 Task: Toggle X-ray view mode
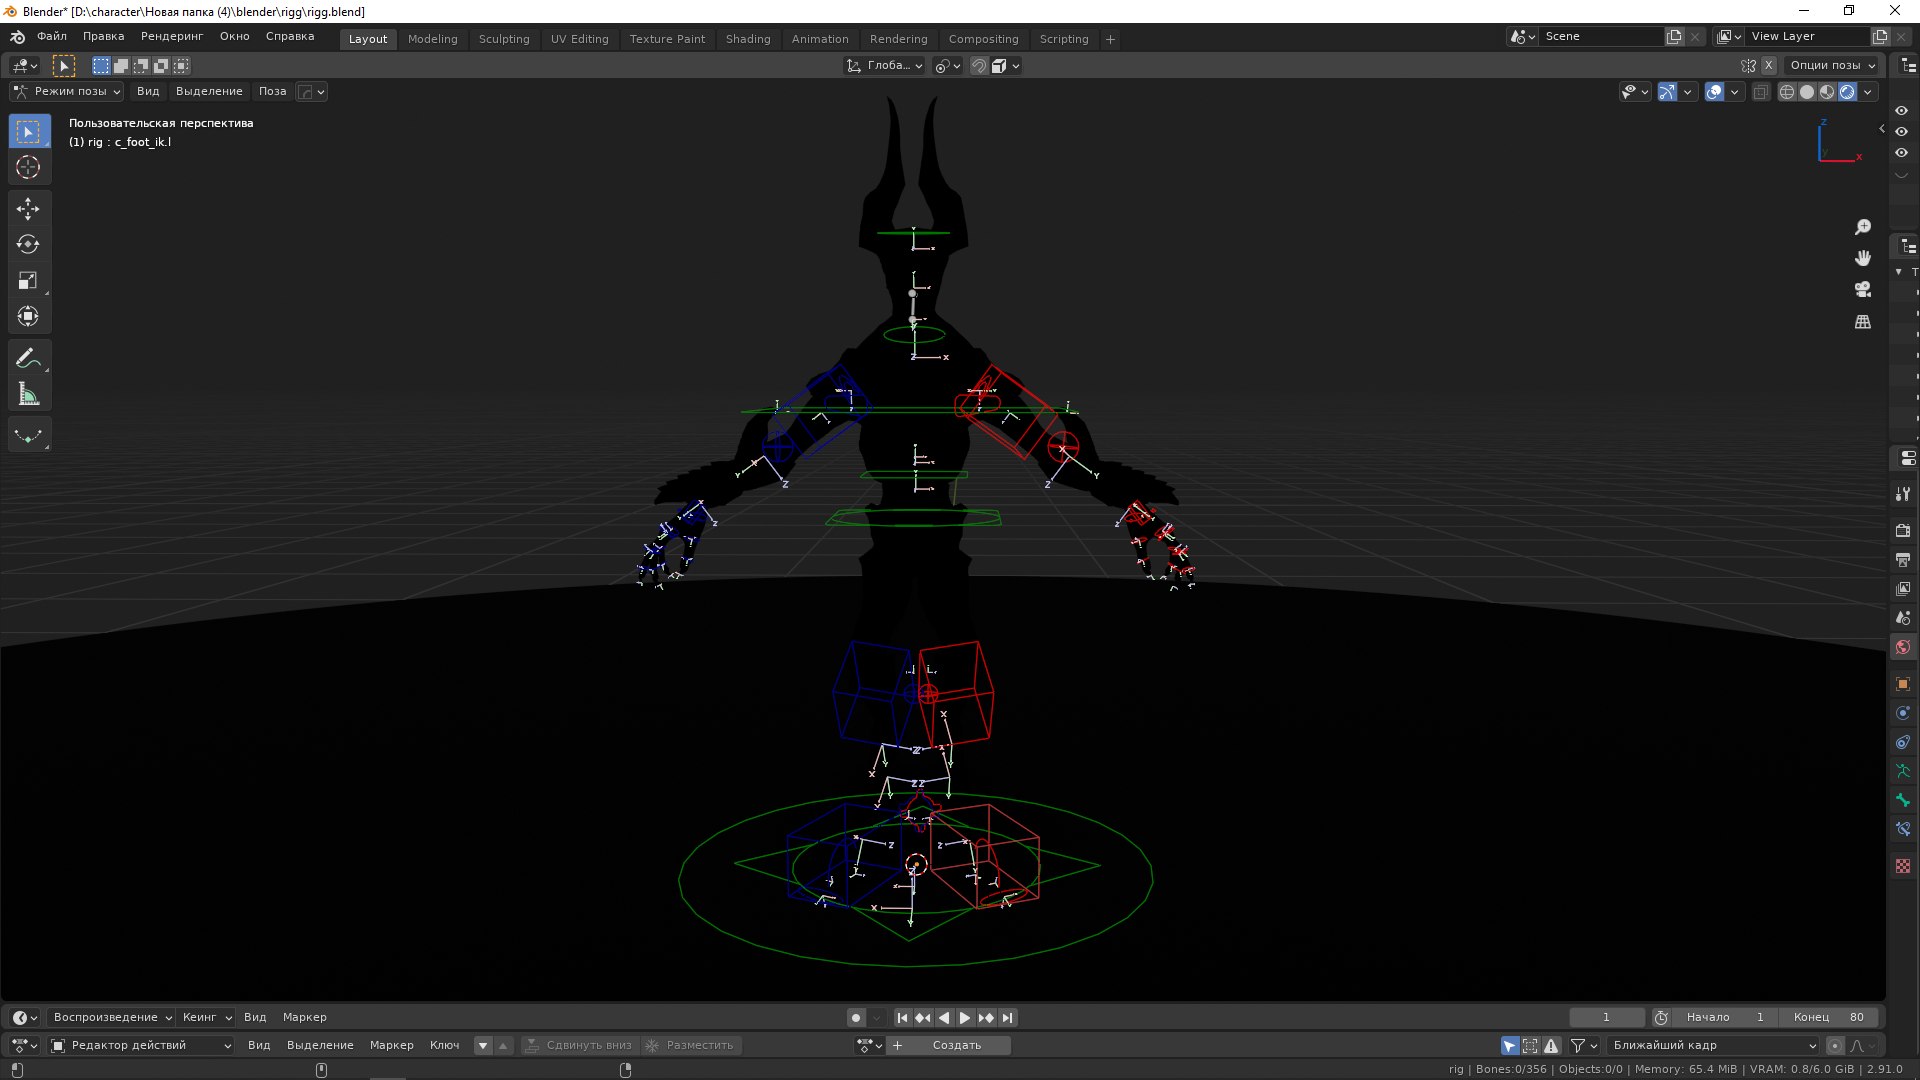pyautogui.click(x=1761, y=92)
